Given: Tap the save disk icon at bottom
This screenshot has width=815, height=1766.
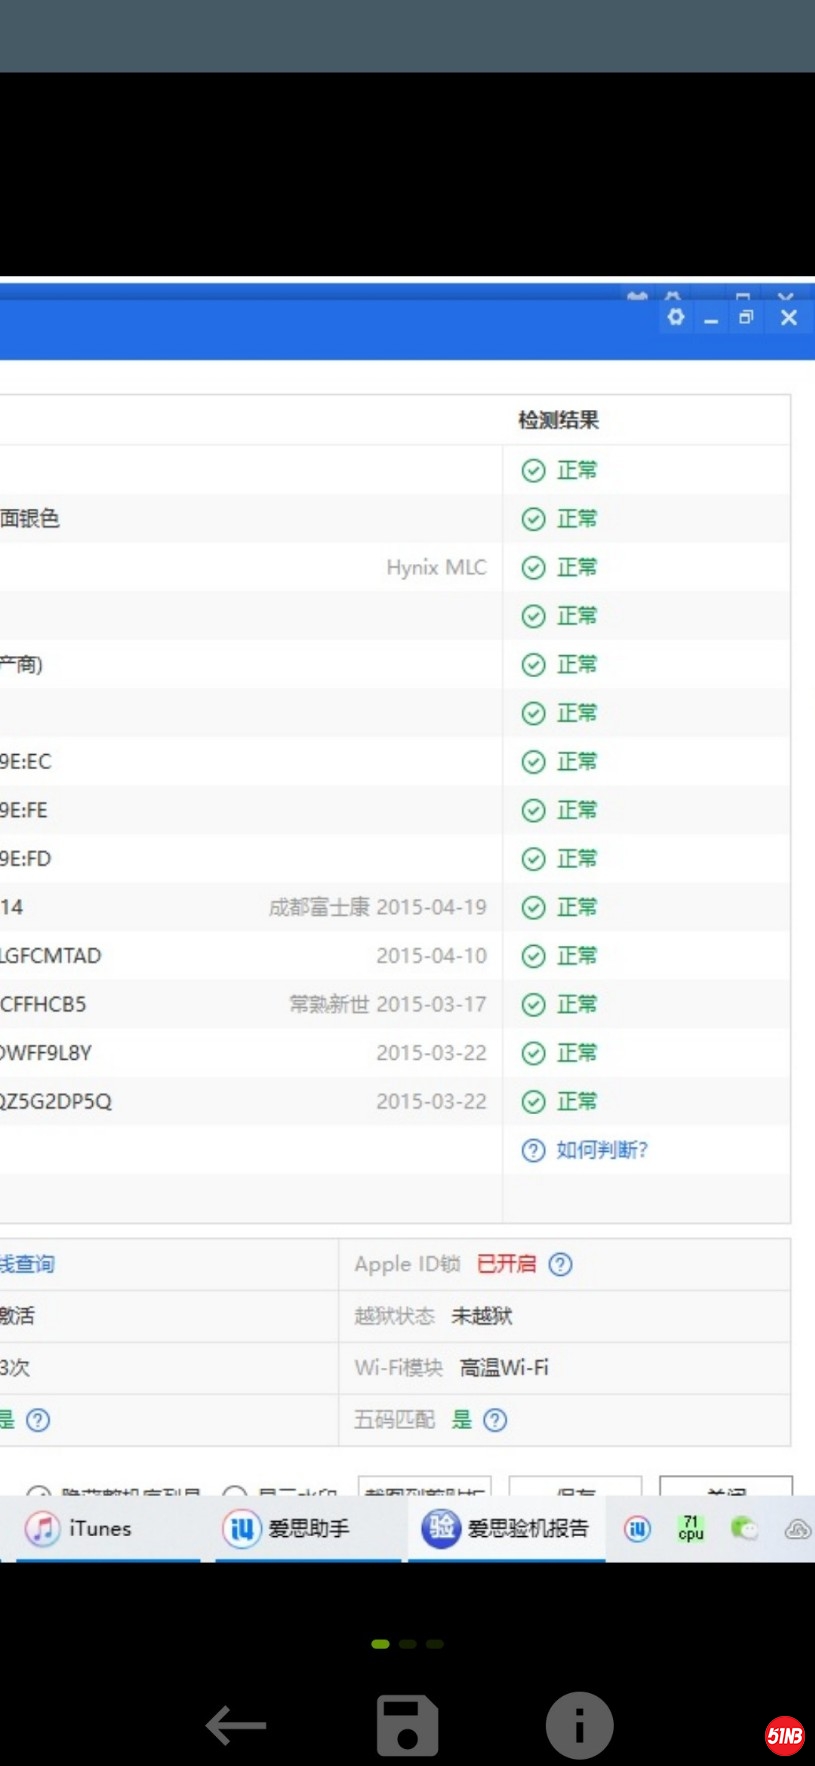Looking at the screenshot, I should coord(407,1725).
